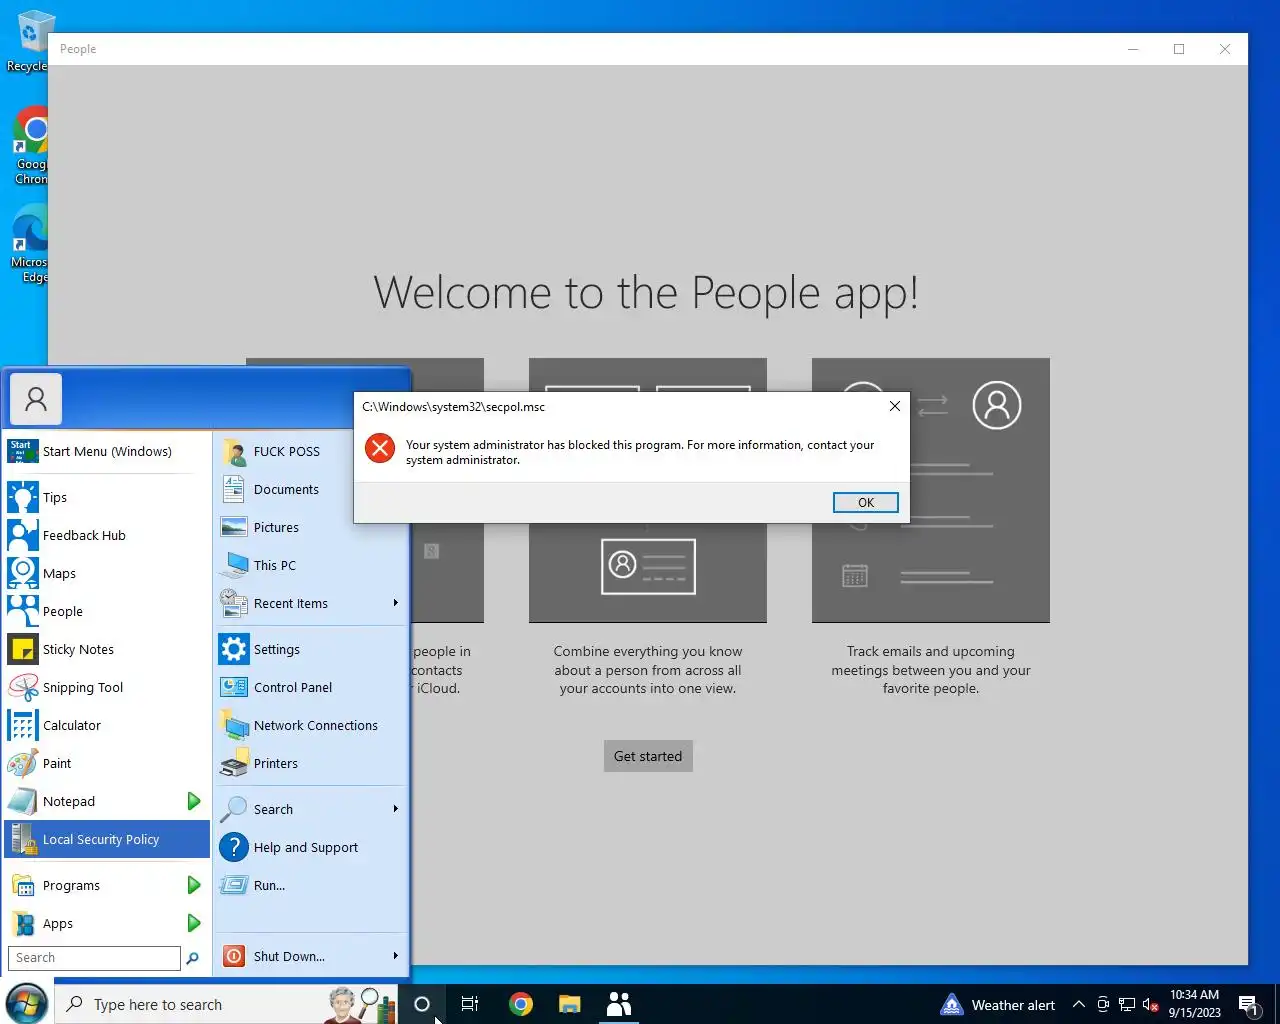Click Task View taskbar icon
Screen dimensions: 1280x1024
point(470,1004)
